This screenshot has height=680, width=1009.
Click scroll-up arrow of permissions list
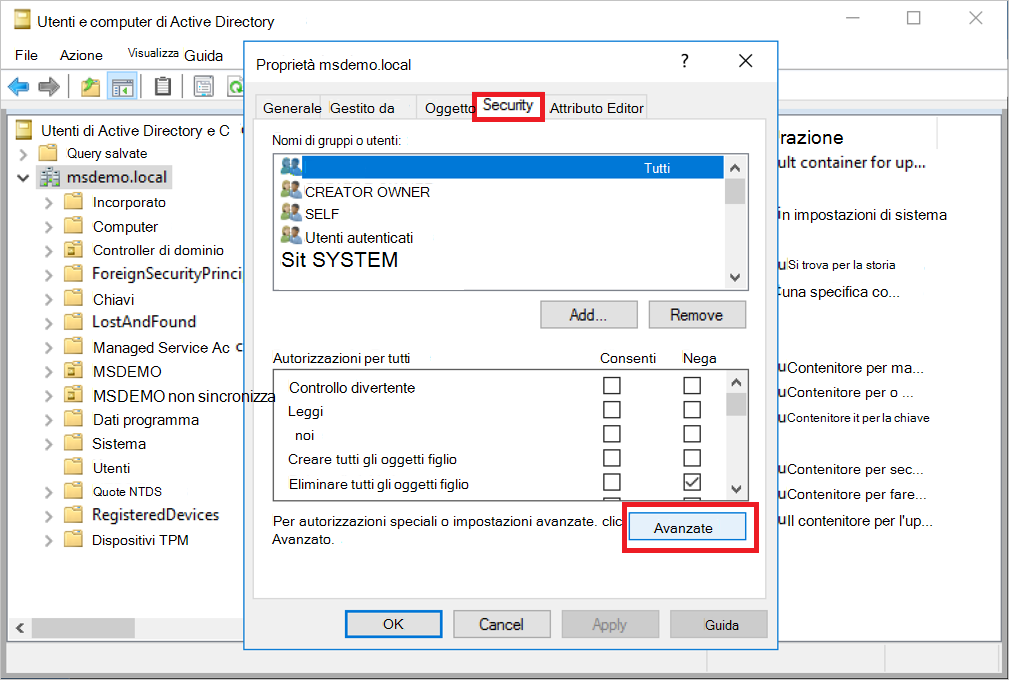pyautogui.click(x=736, y=382)
